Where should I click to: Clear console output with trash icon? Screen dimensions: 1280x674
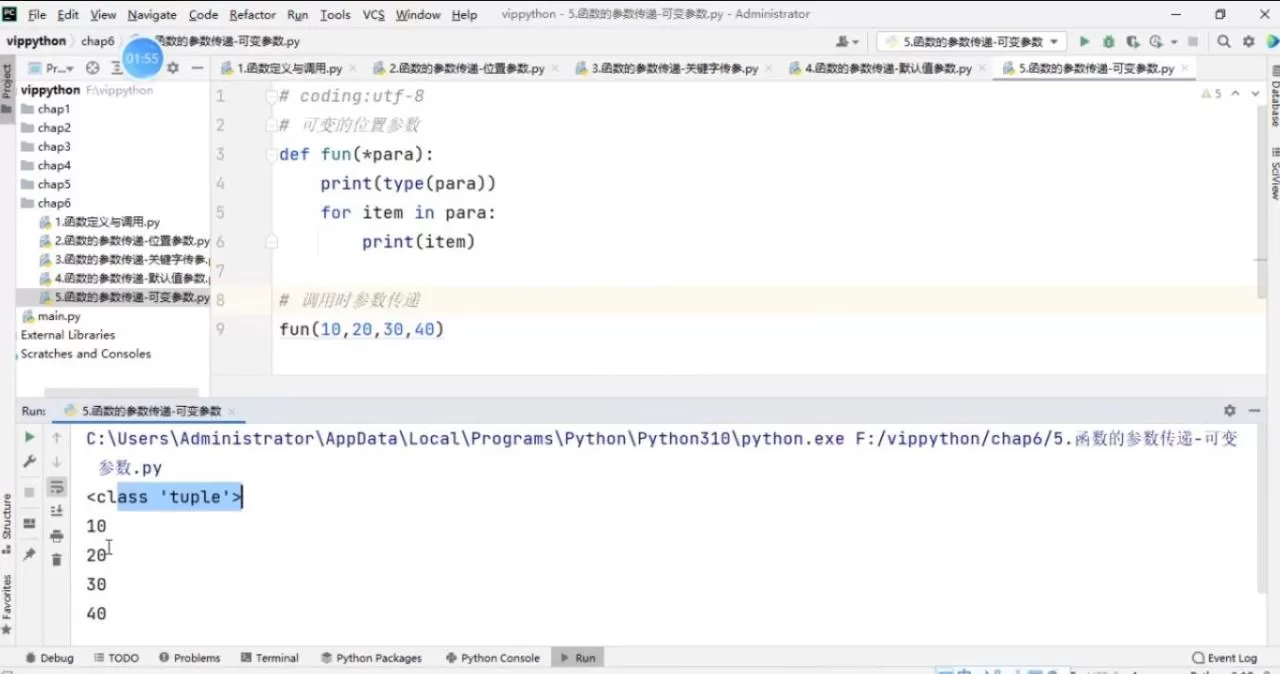tap(57, 560)
